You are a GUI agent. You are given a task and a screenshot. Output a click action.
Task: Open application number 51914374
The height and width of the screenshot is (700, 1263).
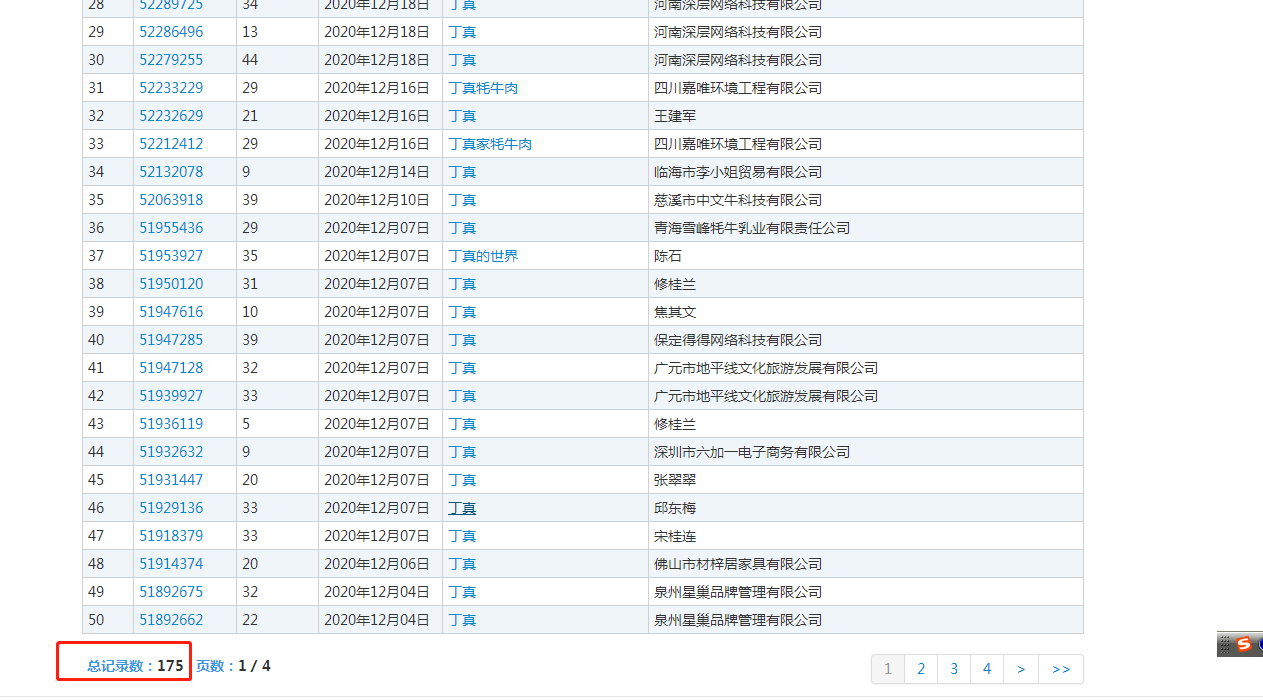point(171,564)
